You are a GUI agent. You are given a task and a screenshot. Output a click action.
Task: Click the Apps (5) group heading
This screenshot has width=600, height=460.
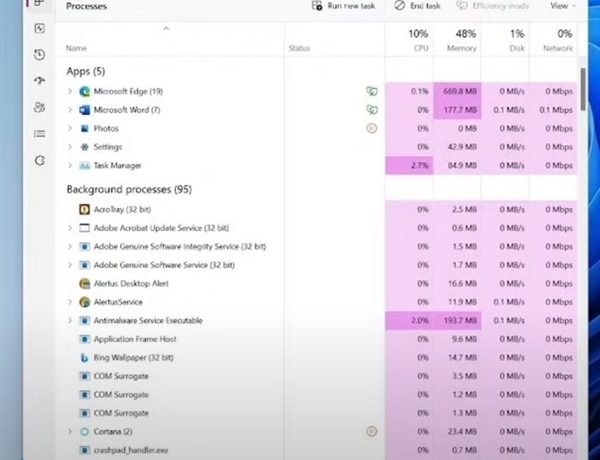[86, 71]
